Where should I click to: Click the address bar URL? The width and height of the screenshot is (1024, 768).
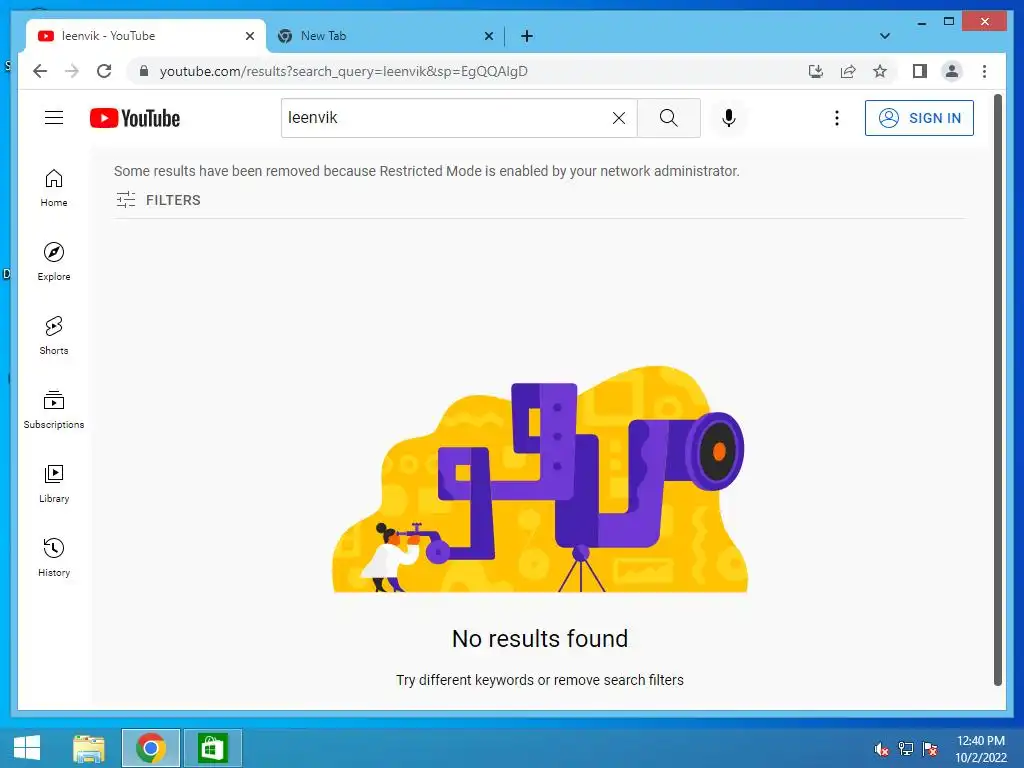tap(344, 71)
